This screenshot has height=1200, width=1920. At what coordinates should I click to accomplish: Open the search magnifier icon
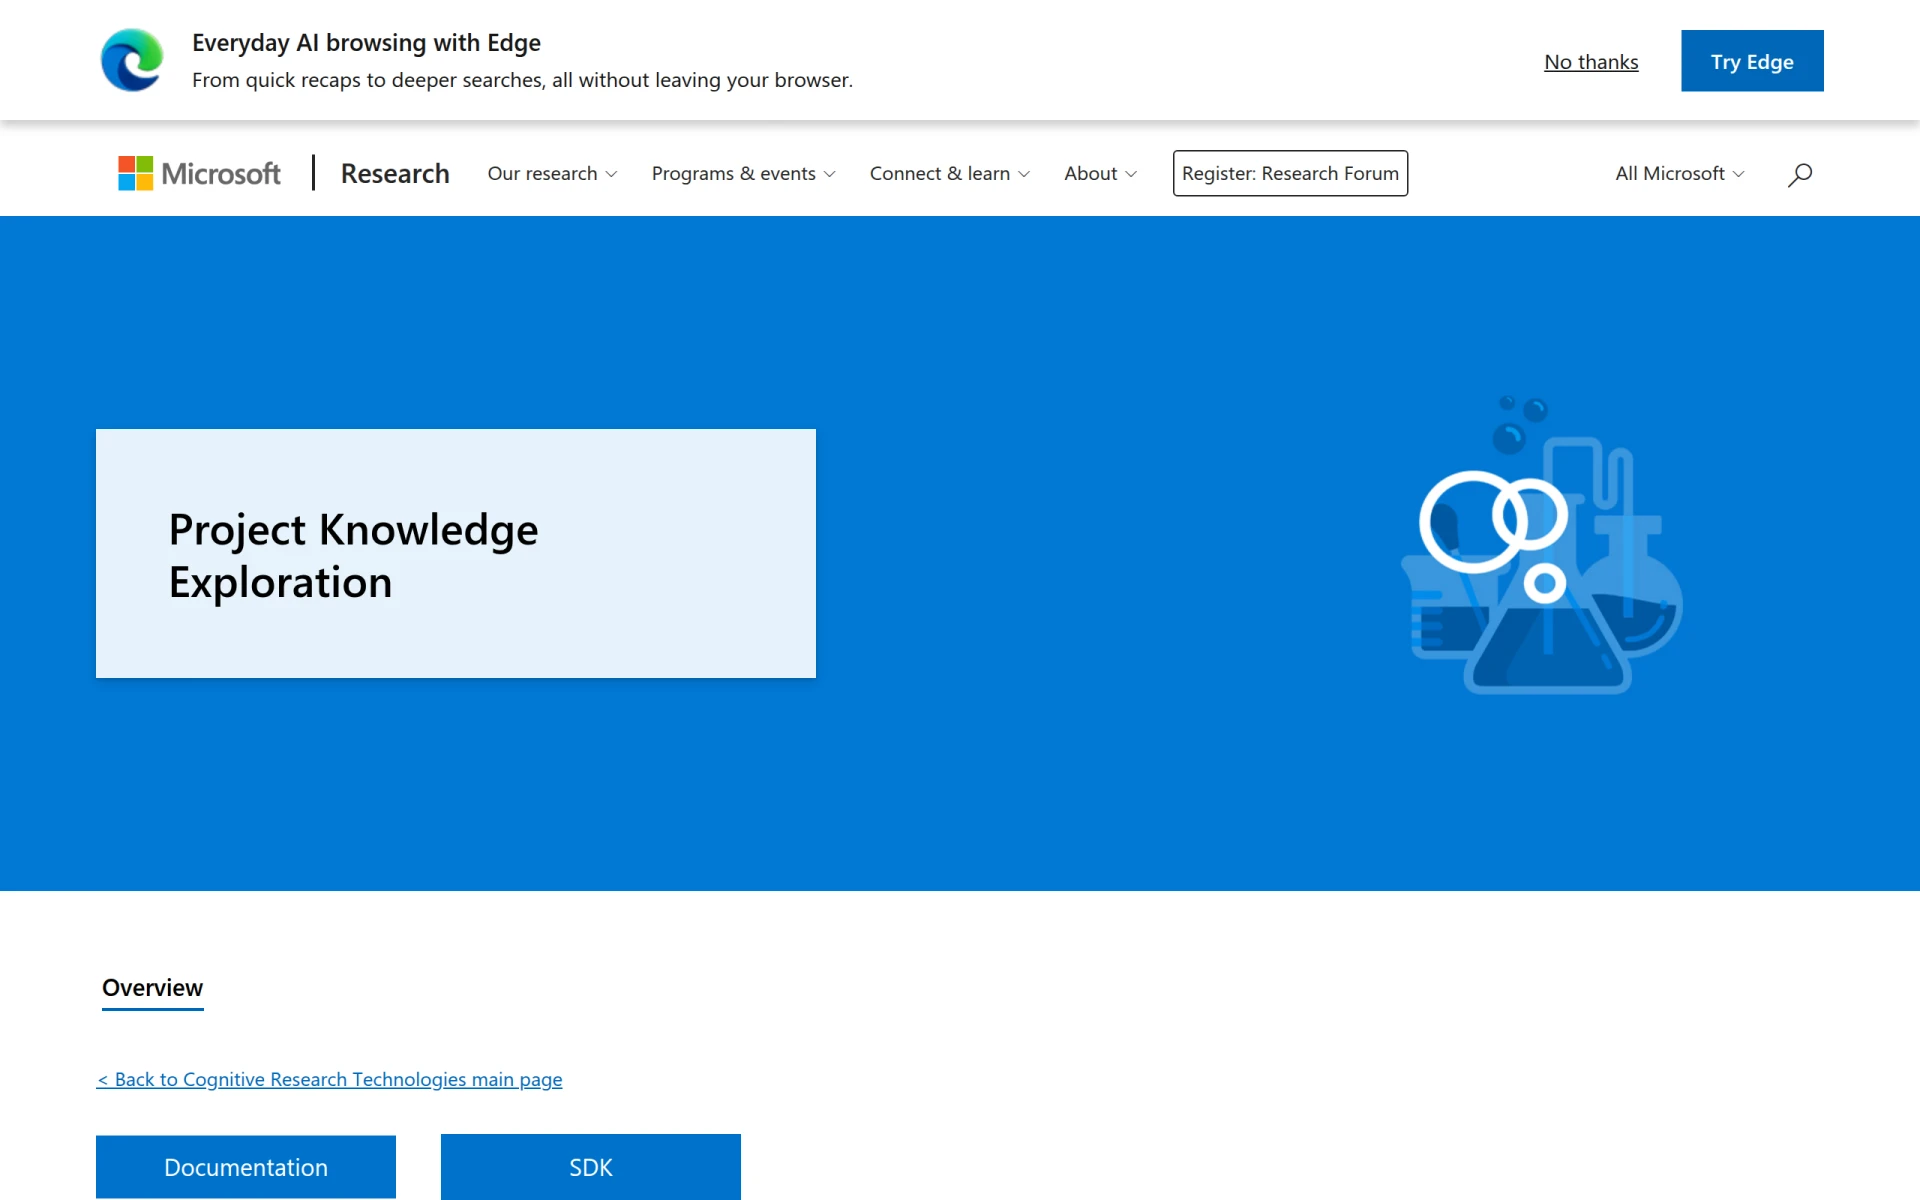(x=1800, y=174)
